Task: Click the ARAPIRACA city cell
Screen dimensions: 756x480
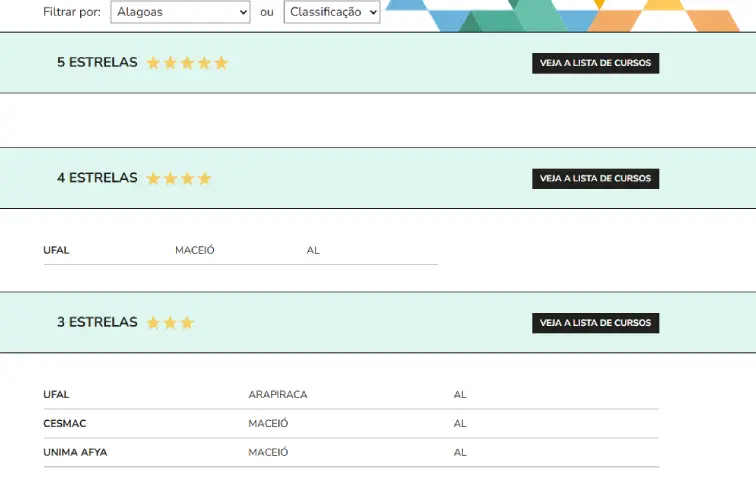Action: point(277,395)
